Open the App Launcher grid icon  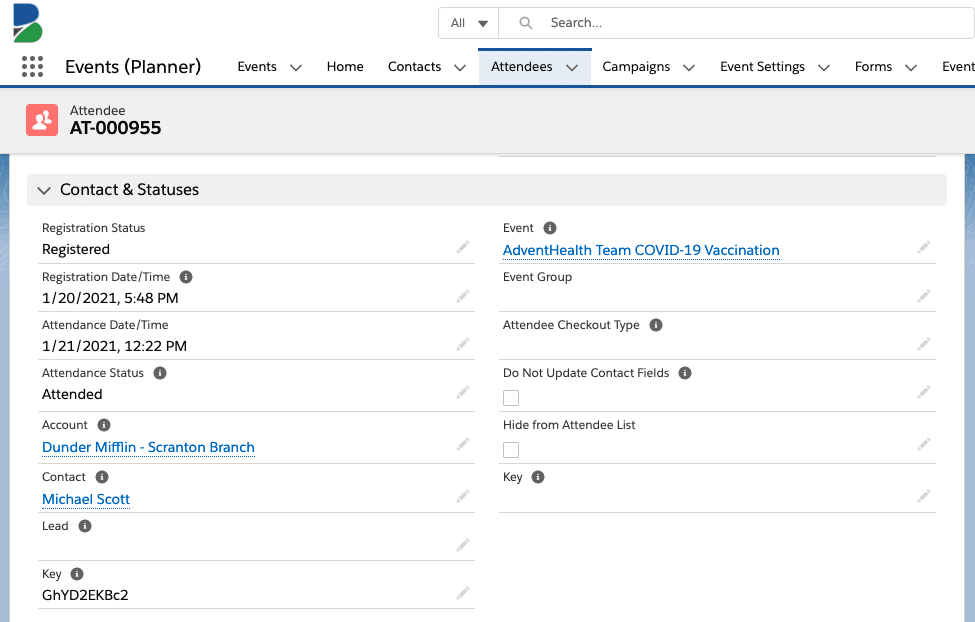(x=32, y=67)
